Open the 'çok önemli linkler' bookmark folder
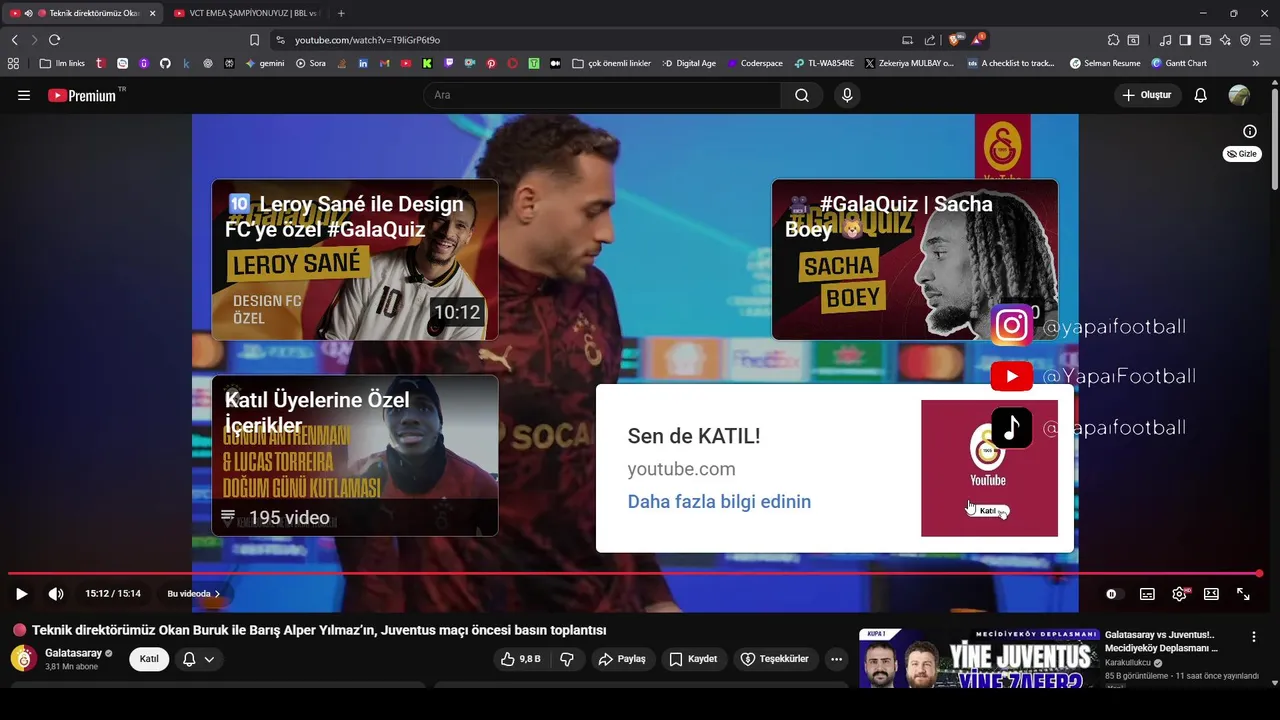1280x720 pixels. pyautogui.click(x=611, y=63)
